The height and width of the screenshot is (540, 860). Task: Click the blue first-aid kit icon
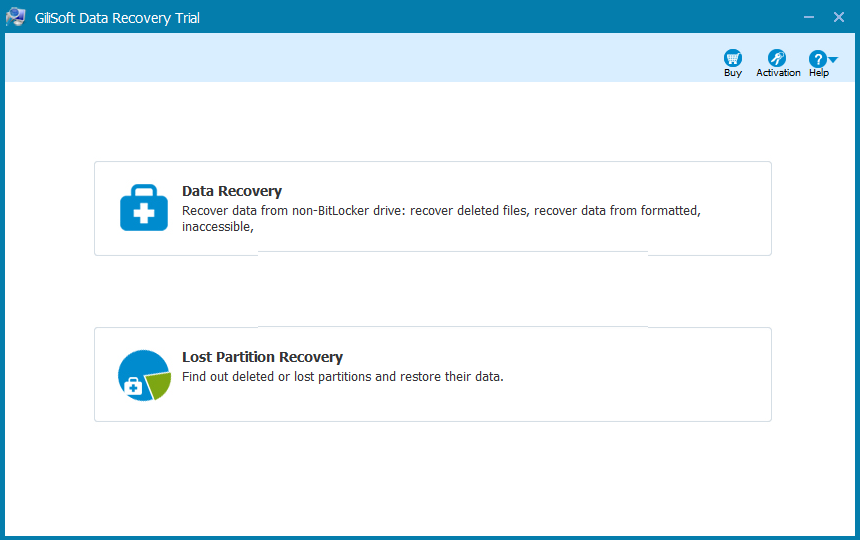(144, 208)
